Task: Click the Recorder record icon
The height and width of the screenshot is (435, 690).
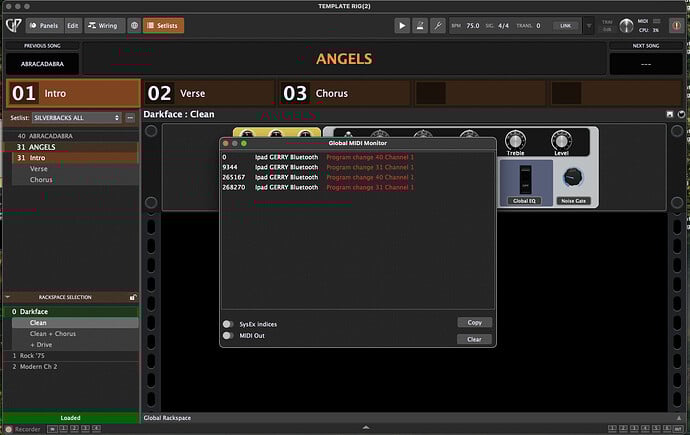Action: click(8, 428)
